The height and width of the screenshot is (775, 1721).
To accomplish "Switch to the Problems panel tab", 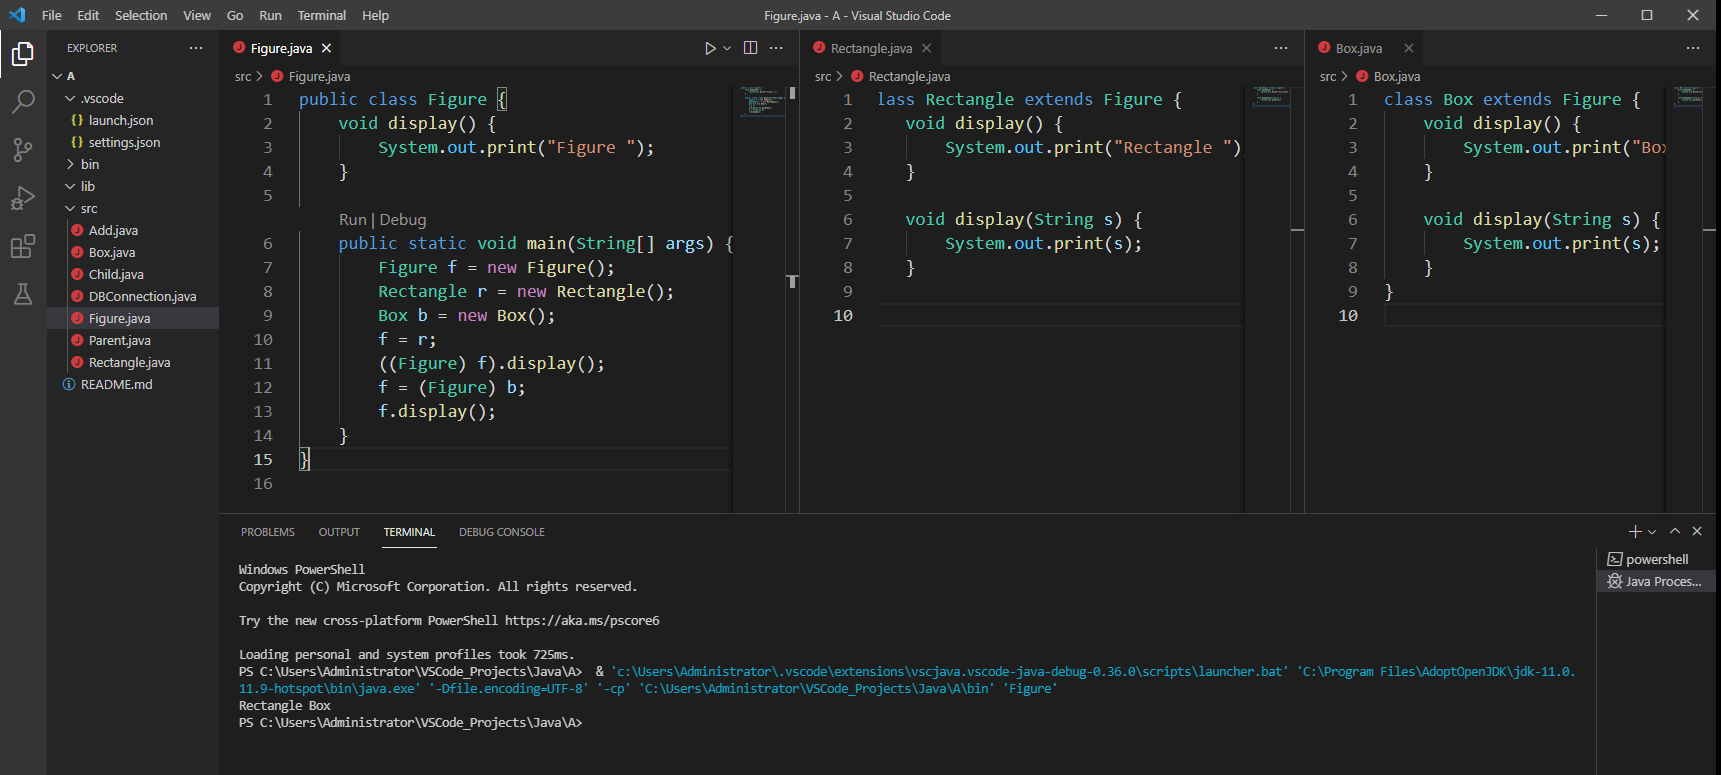I will tap(268, 532).
